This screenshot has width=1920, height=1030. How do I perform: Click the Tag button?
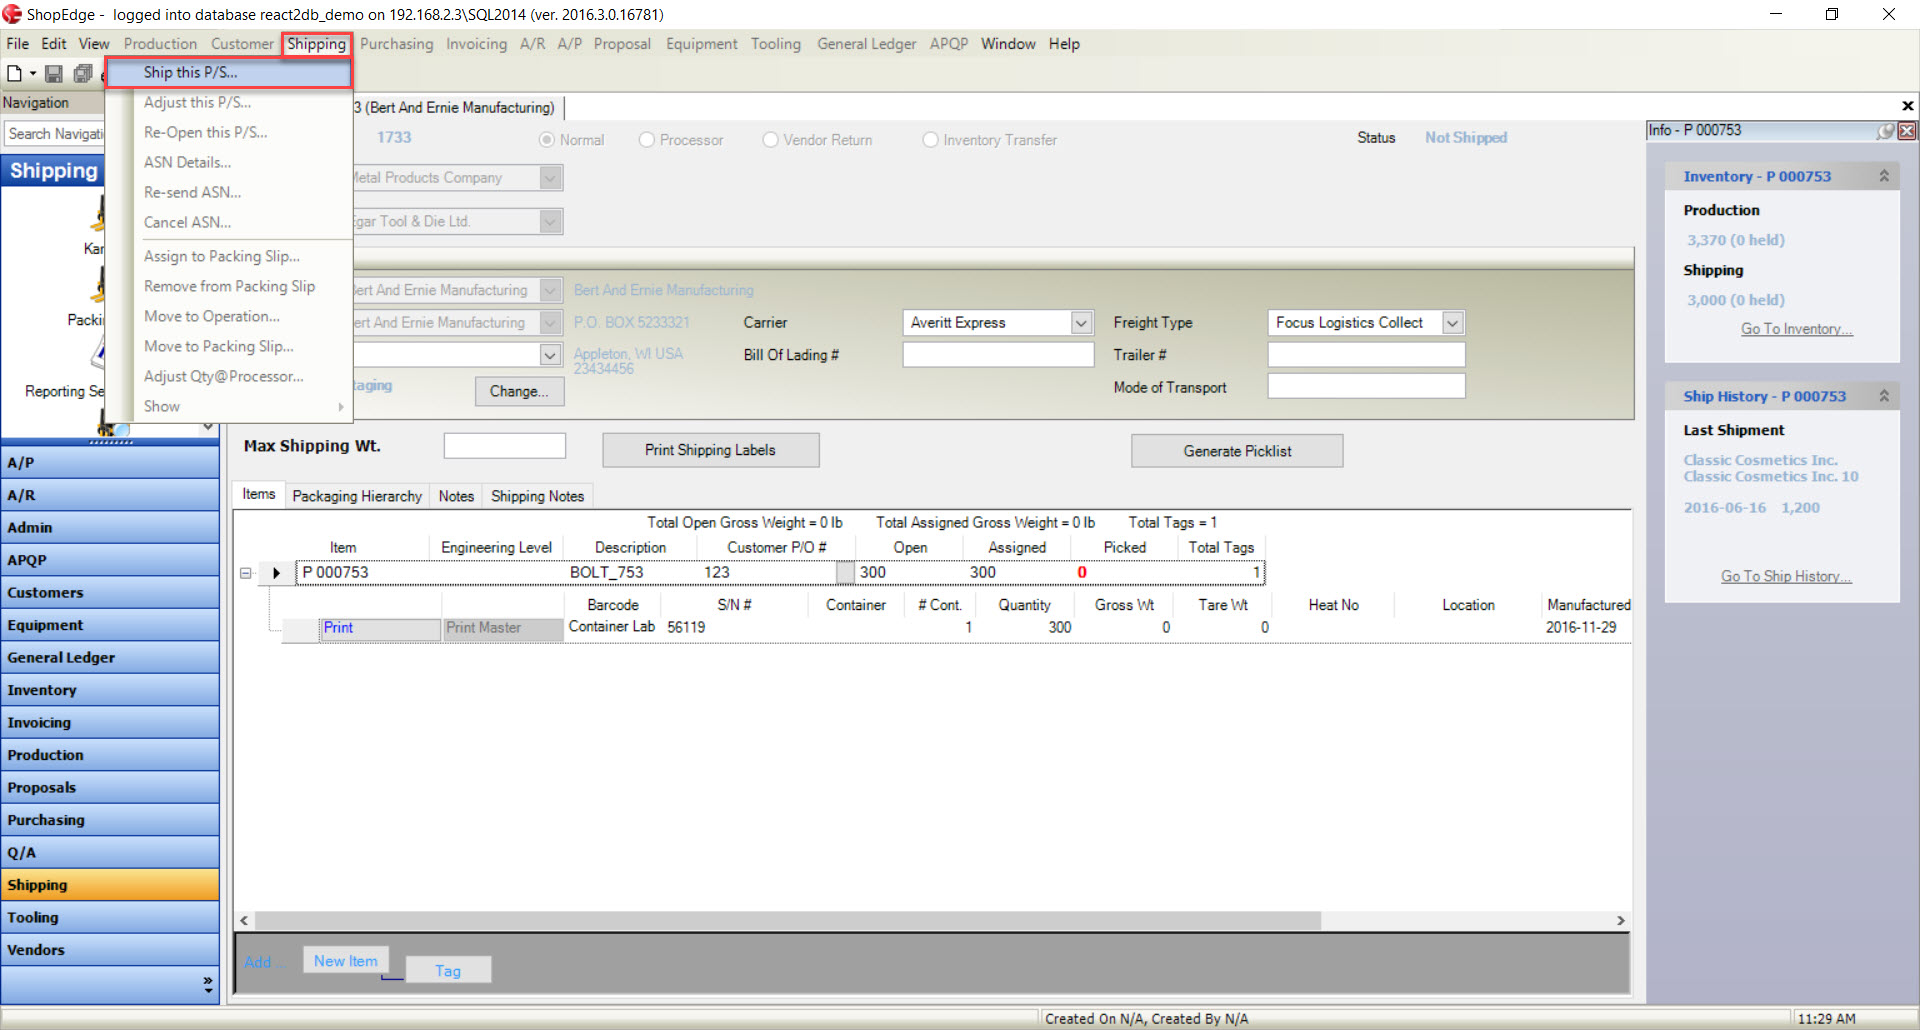pos(448,971)
